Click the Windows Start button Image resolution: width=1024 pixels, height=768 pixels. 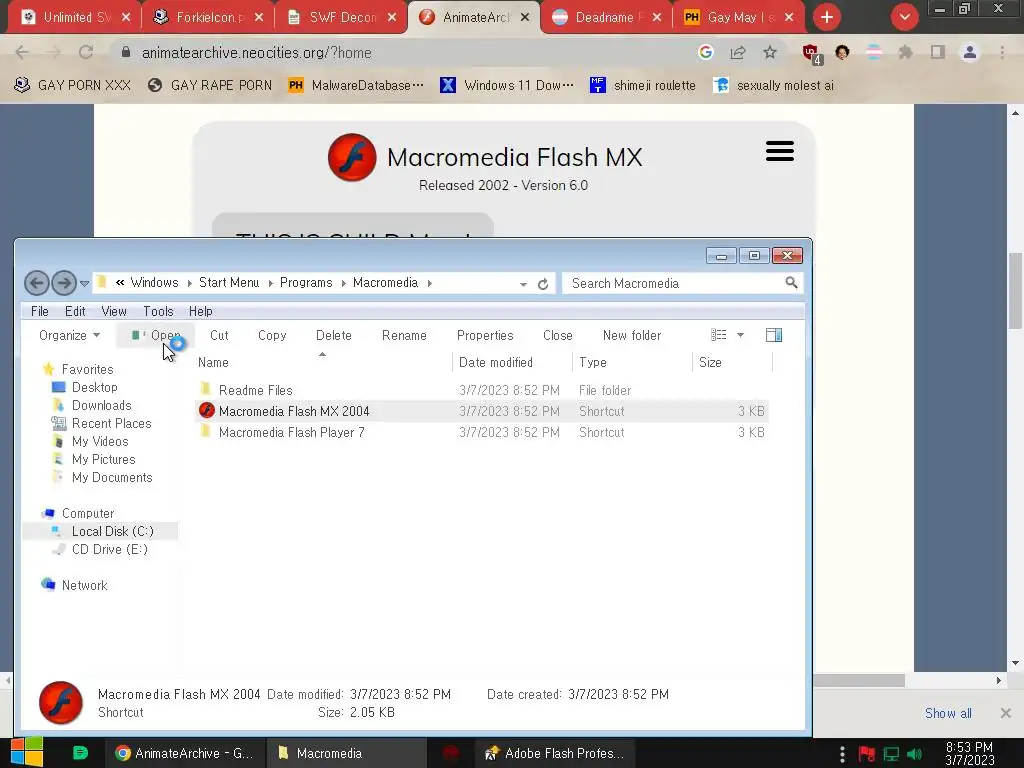(x=26, y=752)
